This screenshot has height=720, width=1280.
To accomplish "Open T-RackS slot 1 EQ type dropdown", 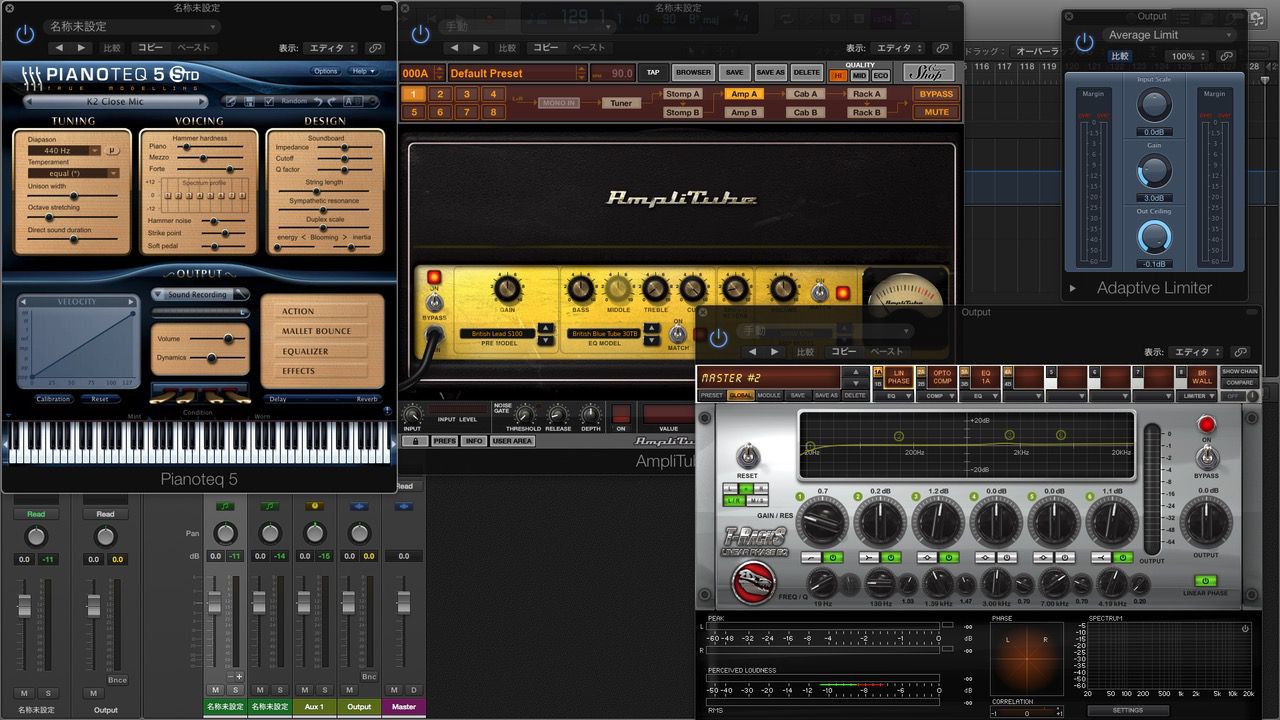I will [895, 396].
